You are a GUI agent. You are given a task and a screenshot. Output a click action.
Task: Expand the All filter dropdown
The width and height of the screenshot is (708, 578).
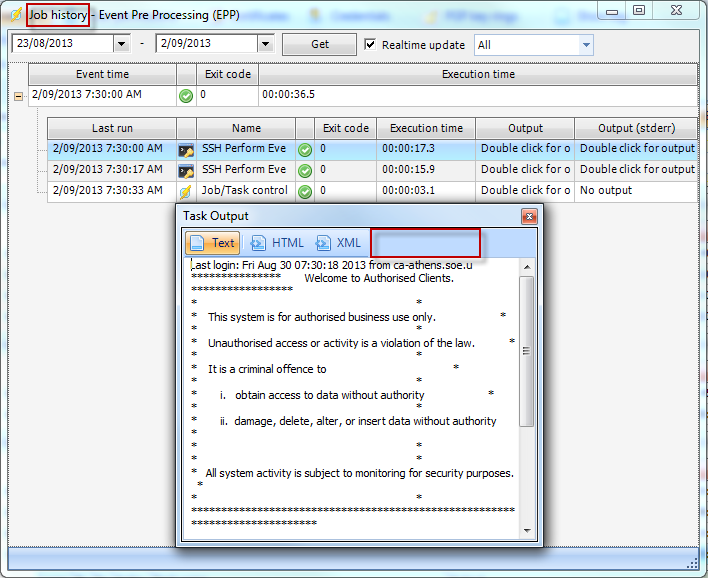(586, 45)
